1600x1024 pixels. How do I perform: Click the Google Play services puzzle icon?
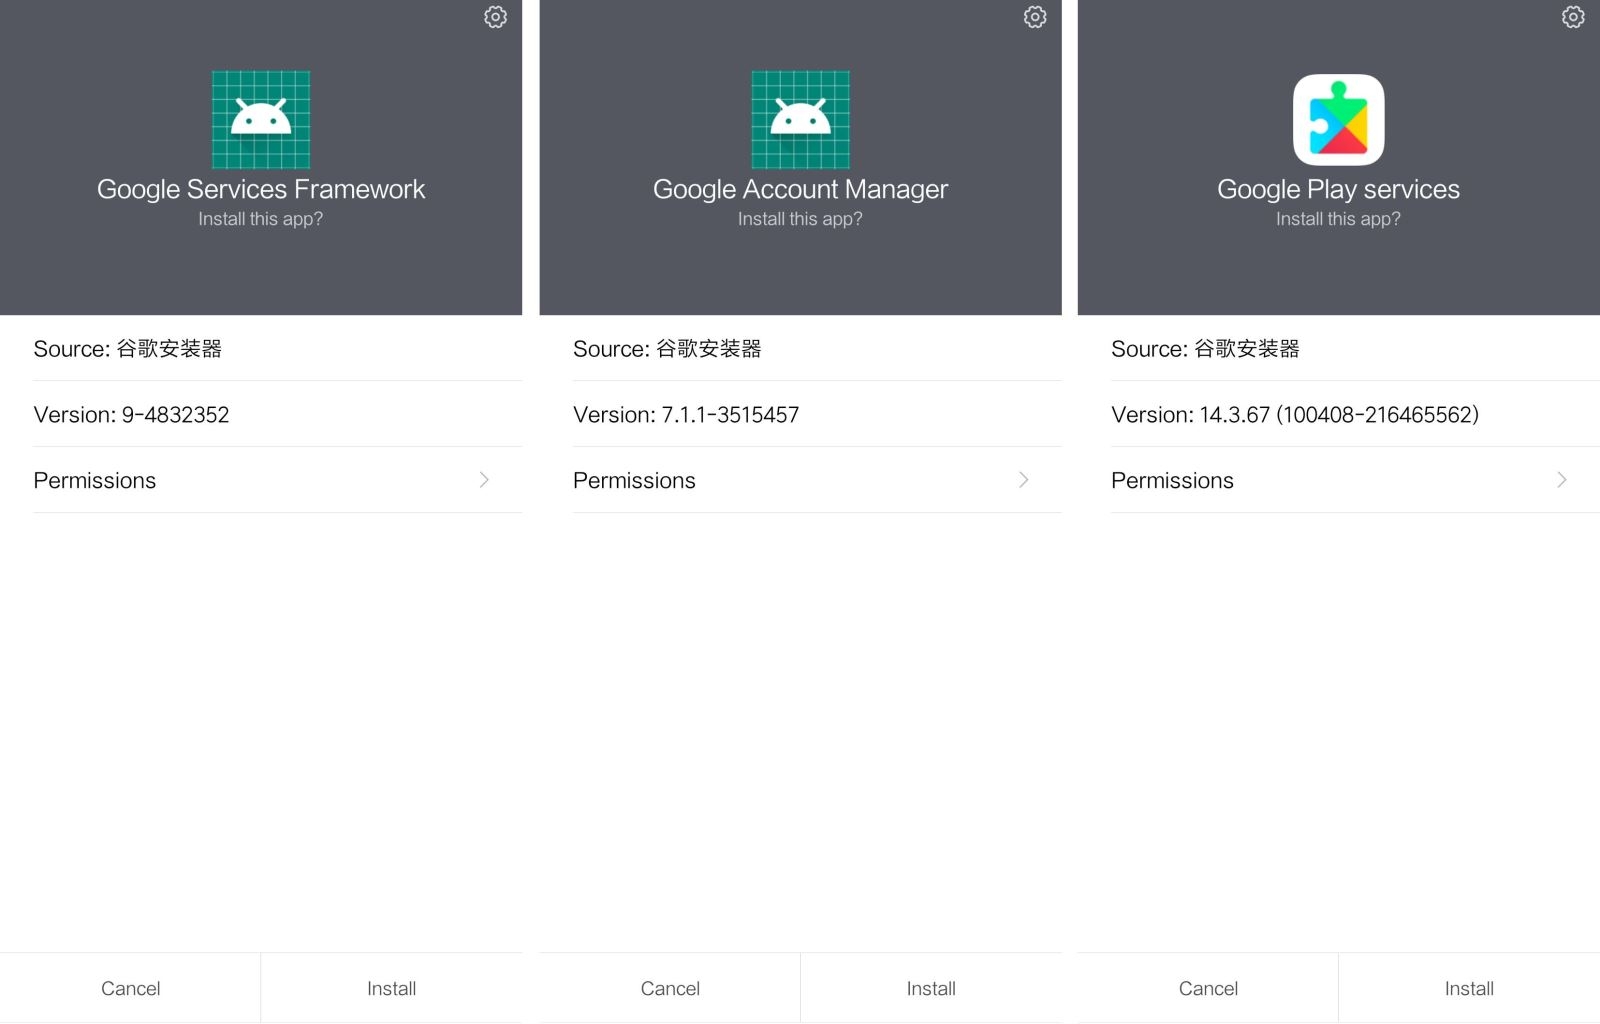1338,120
